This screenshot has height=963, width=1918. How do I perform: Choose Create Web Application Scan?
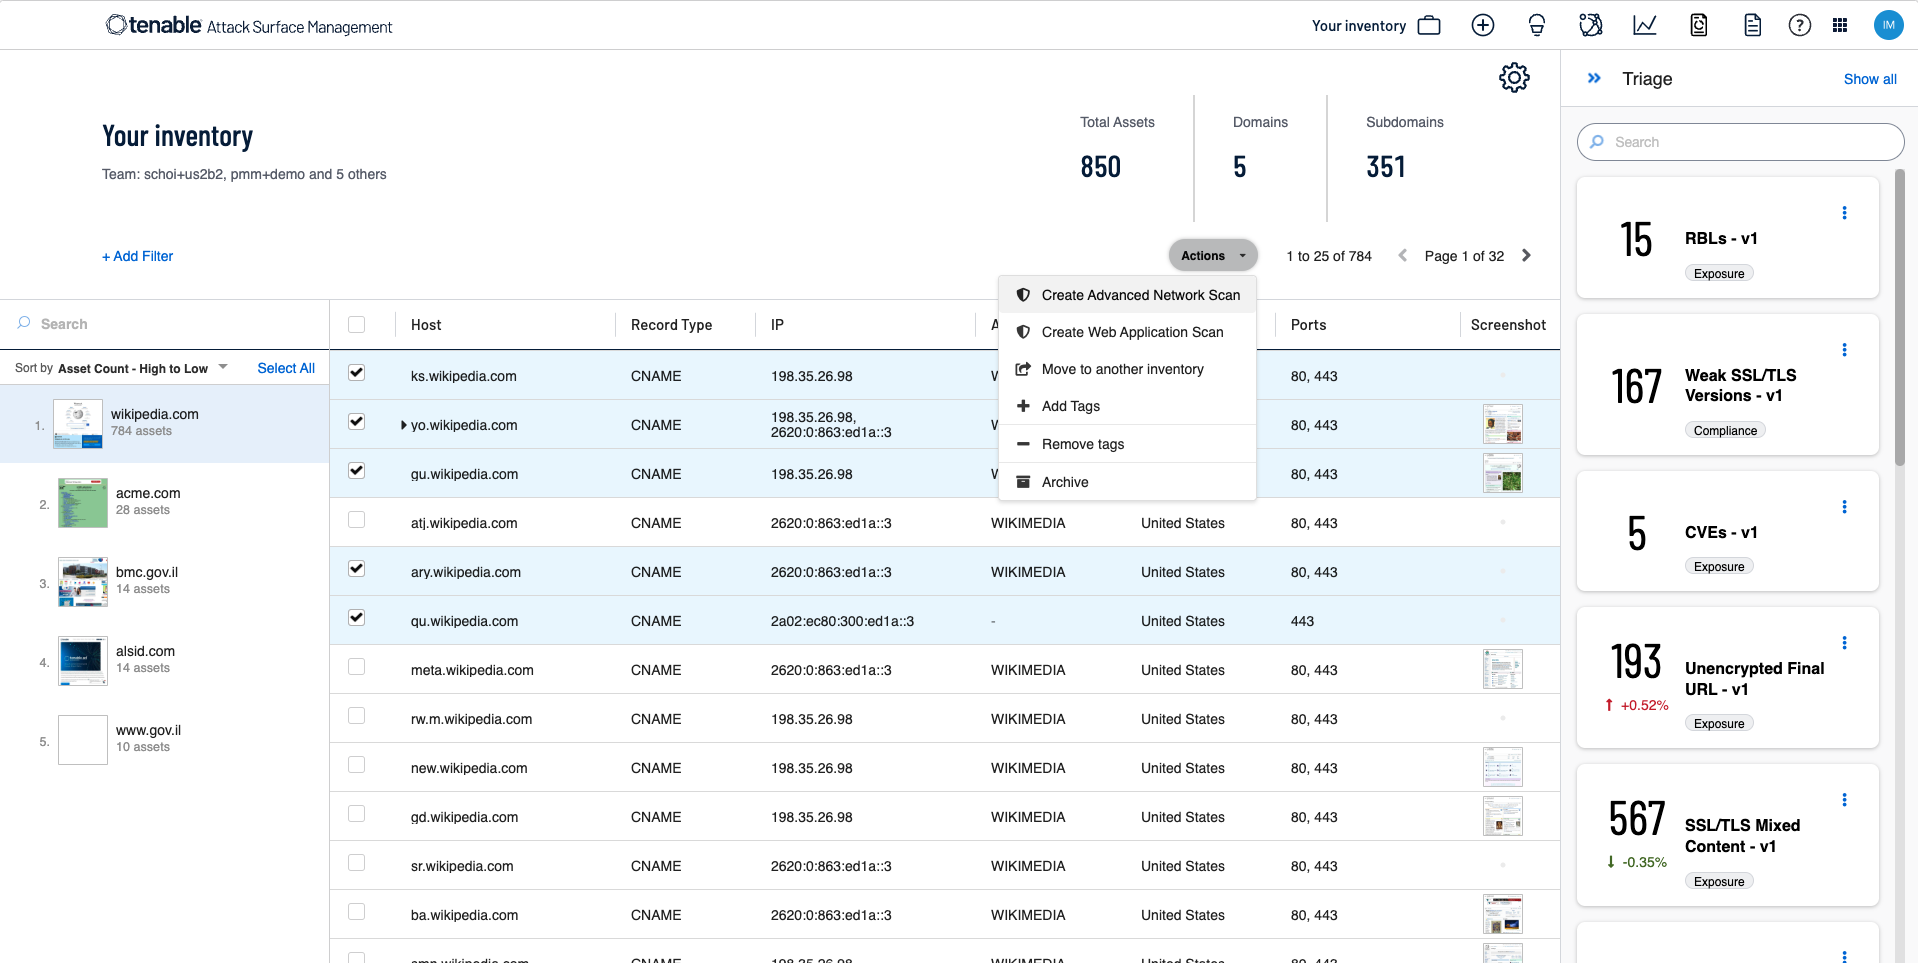coord(1131,332)
